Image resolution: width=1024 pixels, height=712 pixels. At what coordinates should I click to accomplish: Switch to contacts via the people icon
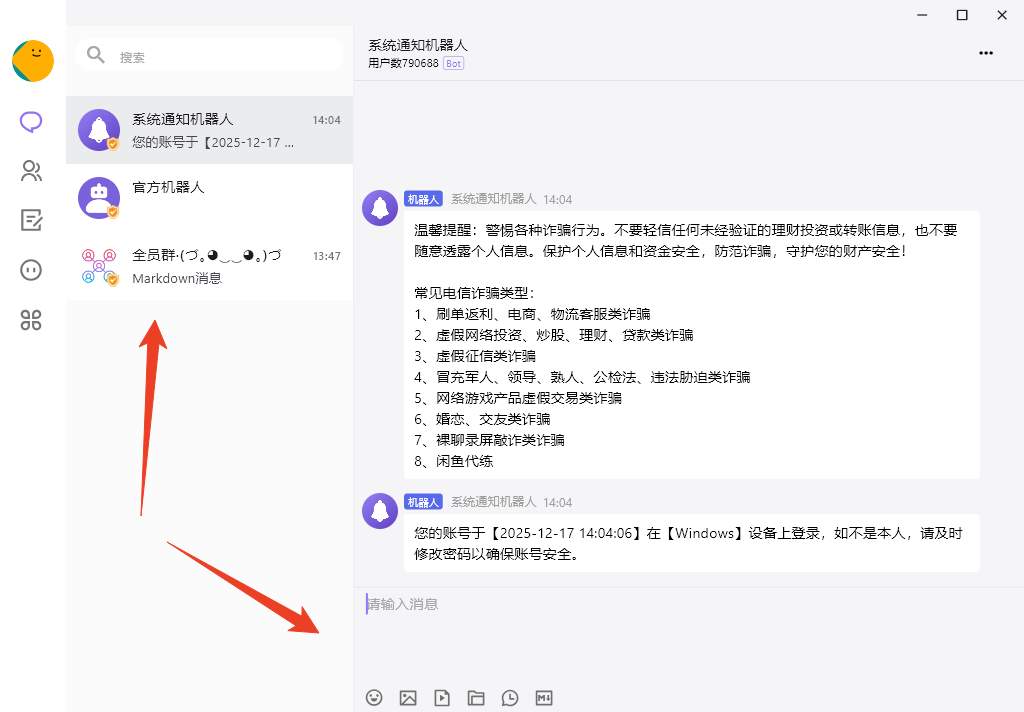(30, 171)
